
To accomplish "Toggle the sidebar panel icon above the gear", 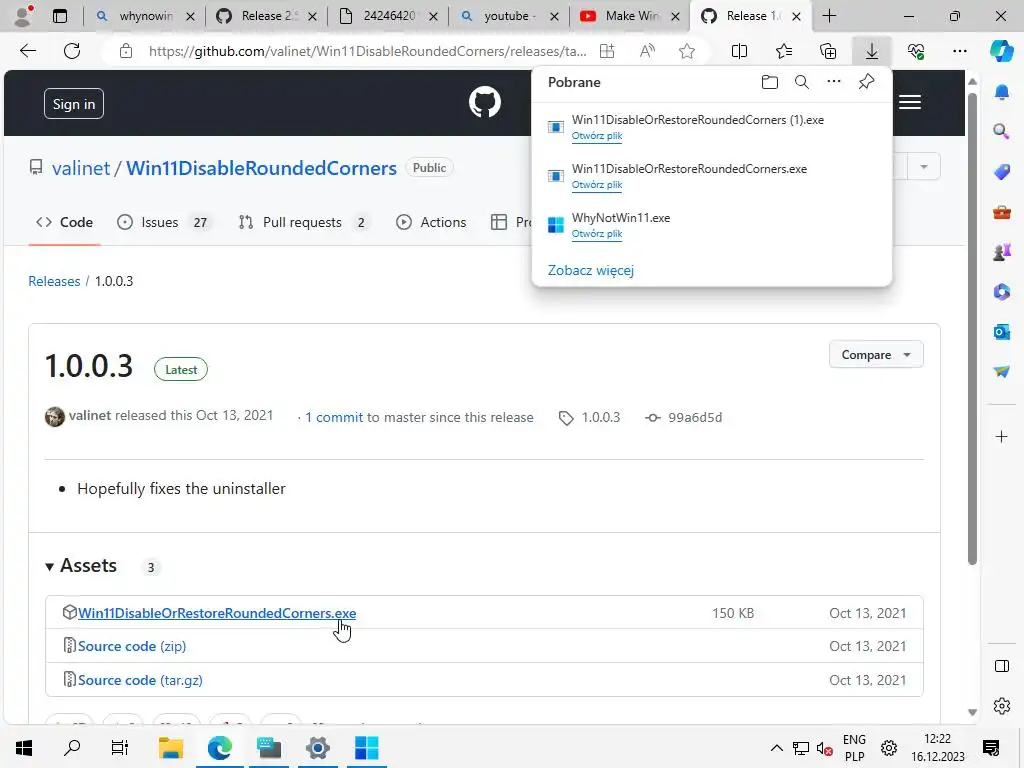I will point(1001,666).
